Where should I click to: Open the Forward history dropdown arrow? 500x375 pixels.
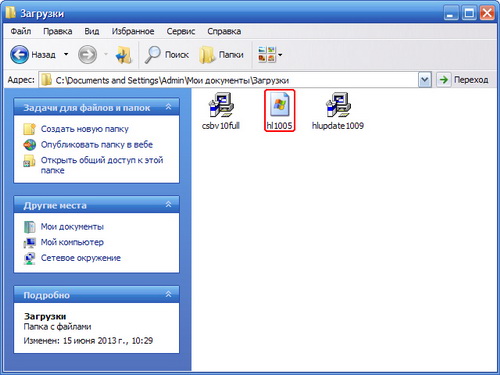pyautogui.click(x=106, y=54)
